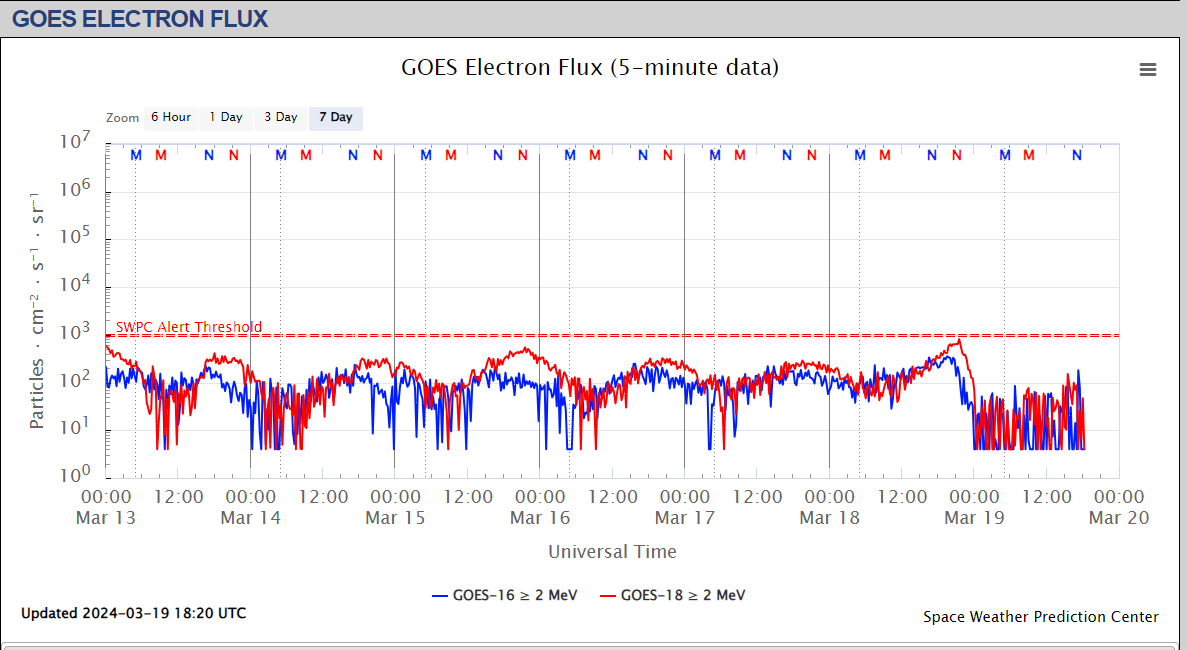Viewport: 1187px width, 650px height.
Task: Click the chart title GOES Electron Flux (5-minute data)
Action: tap(590, 67)
